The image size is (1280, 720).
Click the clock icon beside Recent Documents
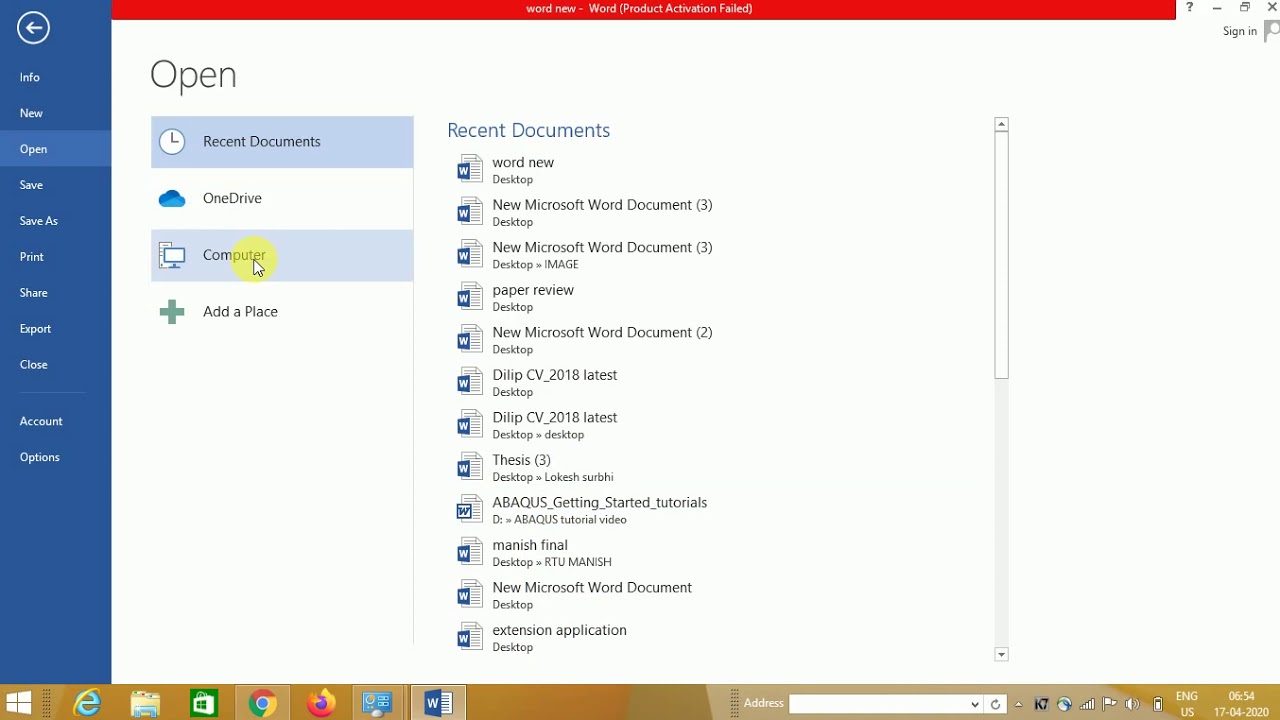click(172, 142)
